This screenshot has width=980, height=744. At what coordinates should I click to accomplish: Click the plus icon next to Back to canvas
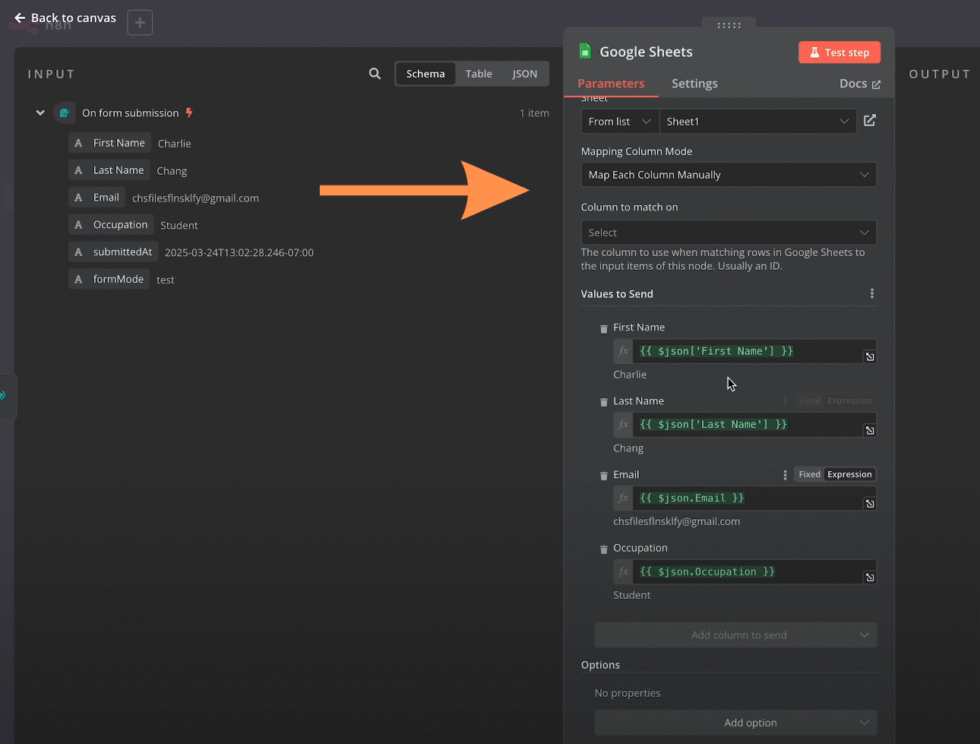click(140, 22)
